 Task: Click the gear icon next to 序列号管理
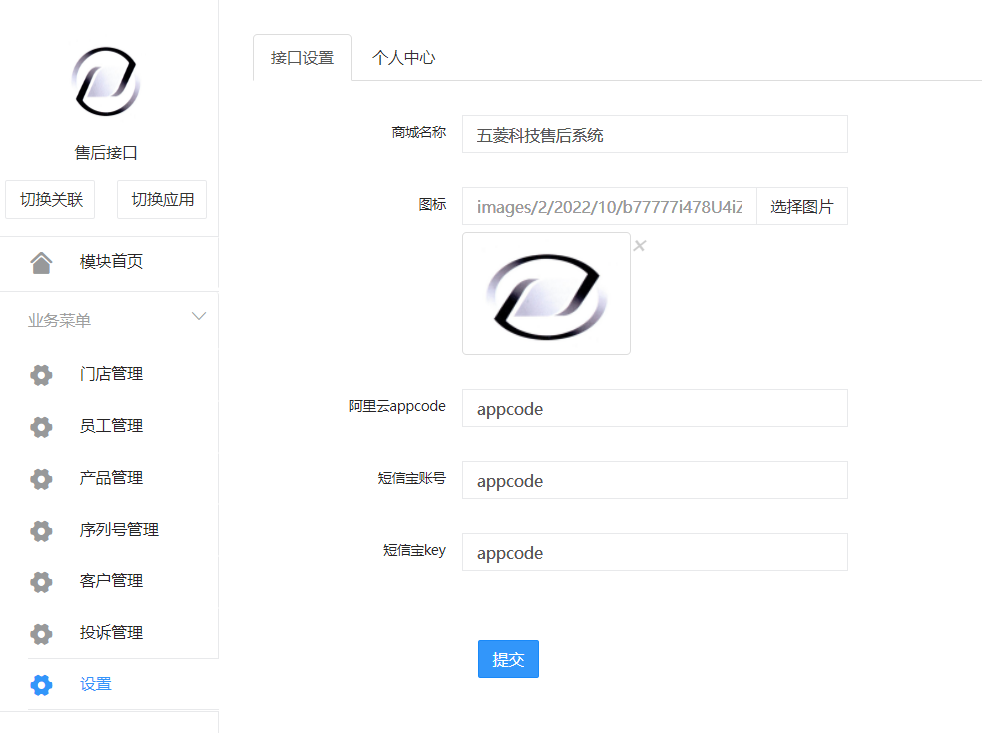pos(41,531)
